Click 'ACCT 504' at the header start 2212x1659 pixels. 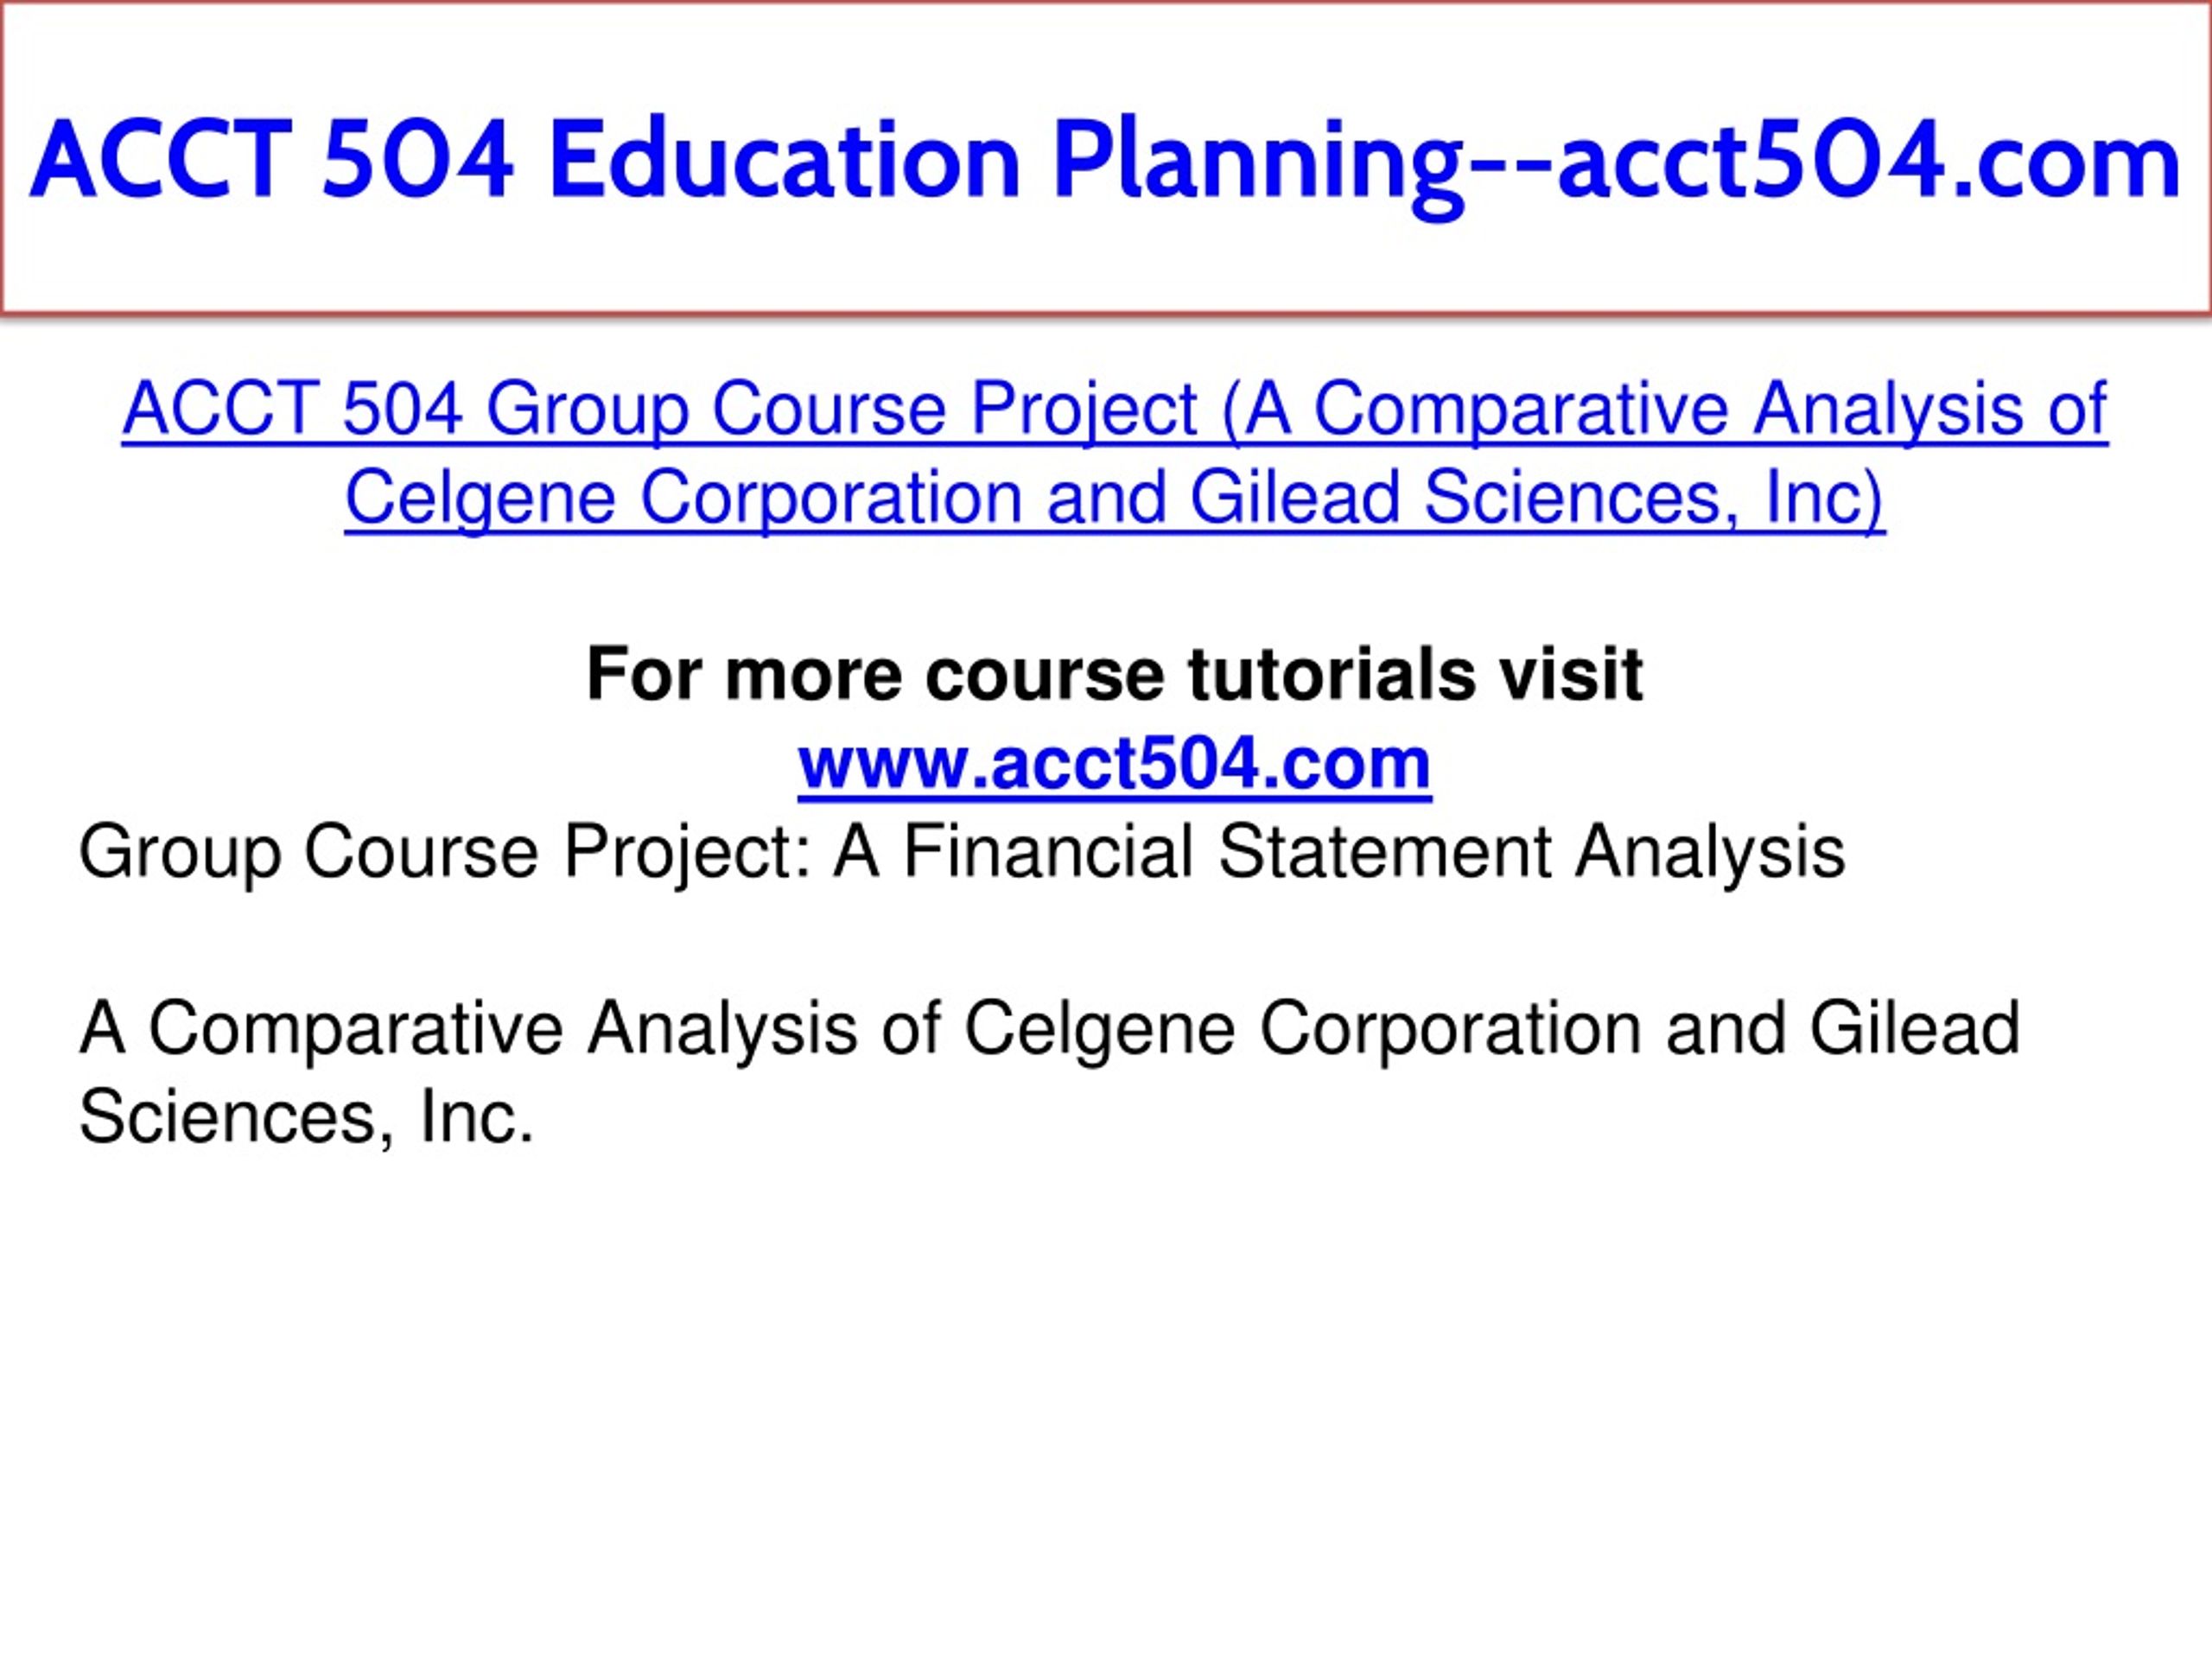pyautogui.click(x=272, y=161)
